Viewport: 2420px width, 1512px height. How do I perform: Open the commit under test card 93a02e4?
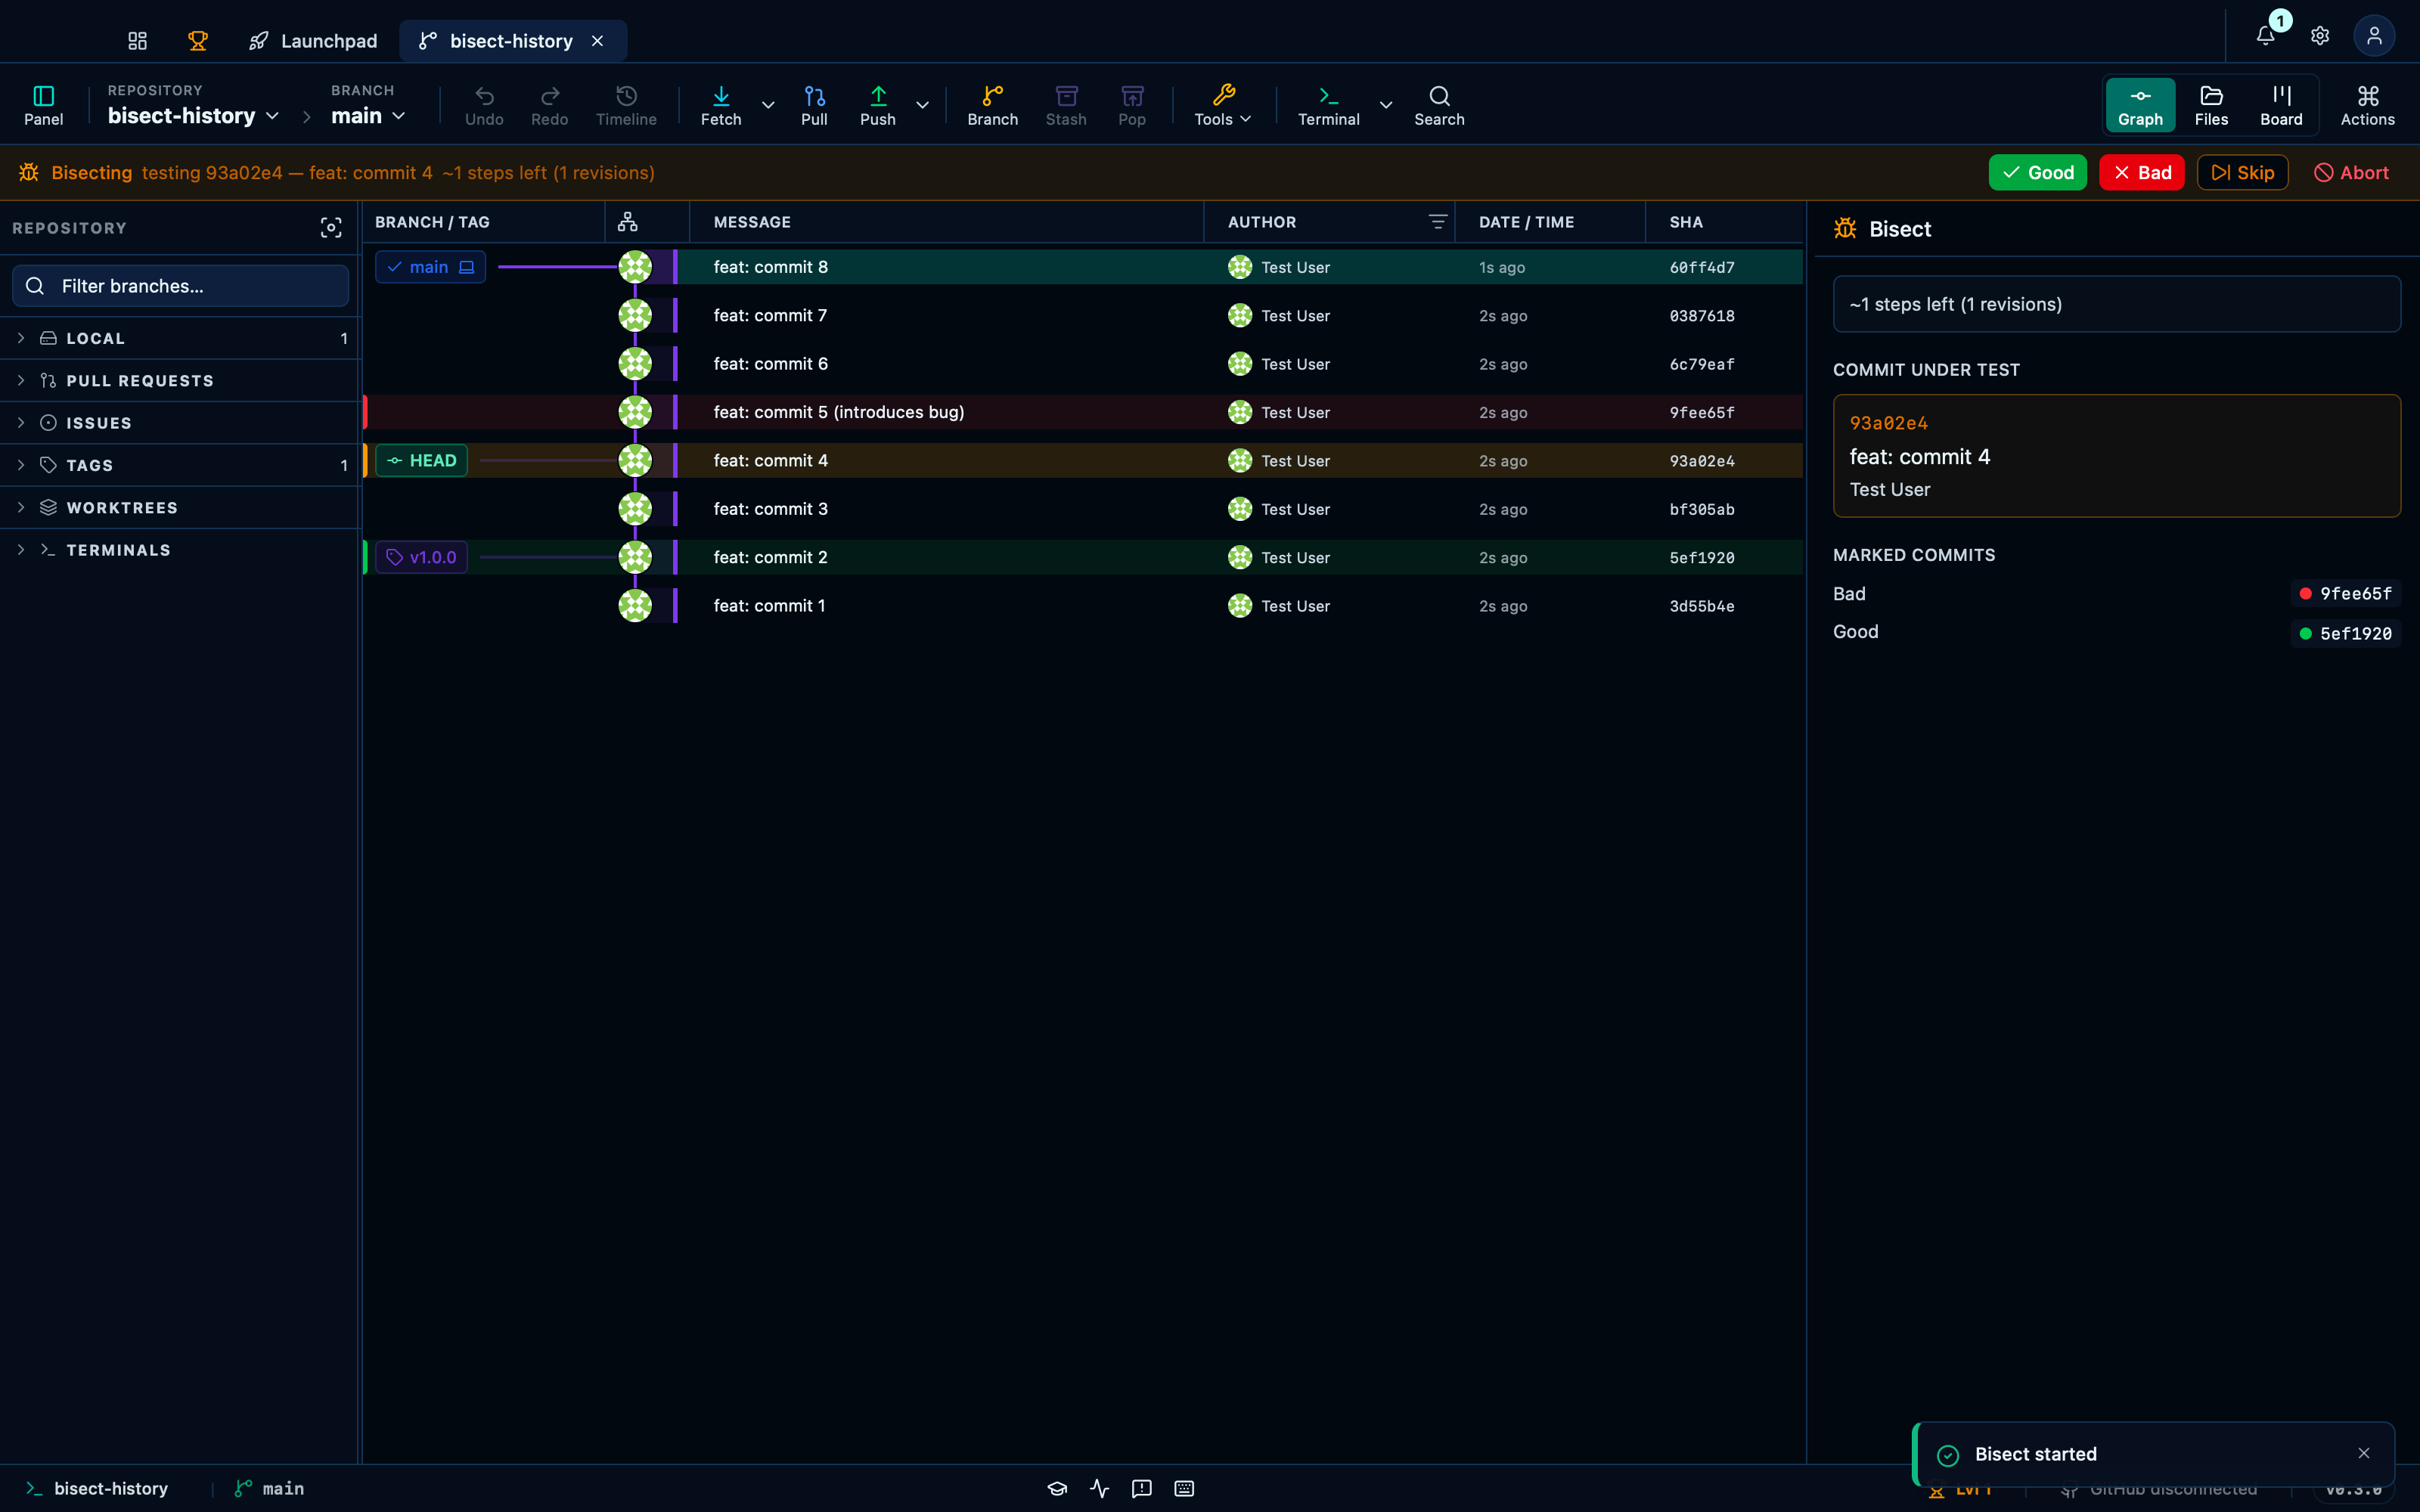tap(2116, 456)
